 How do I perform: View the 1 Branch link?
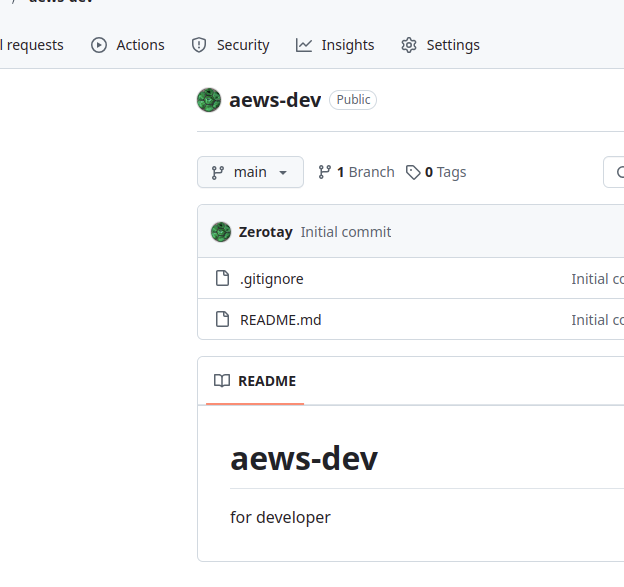click(x=357, y=172)
